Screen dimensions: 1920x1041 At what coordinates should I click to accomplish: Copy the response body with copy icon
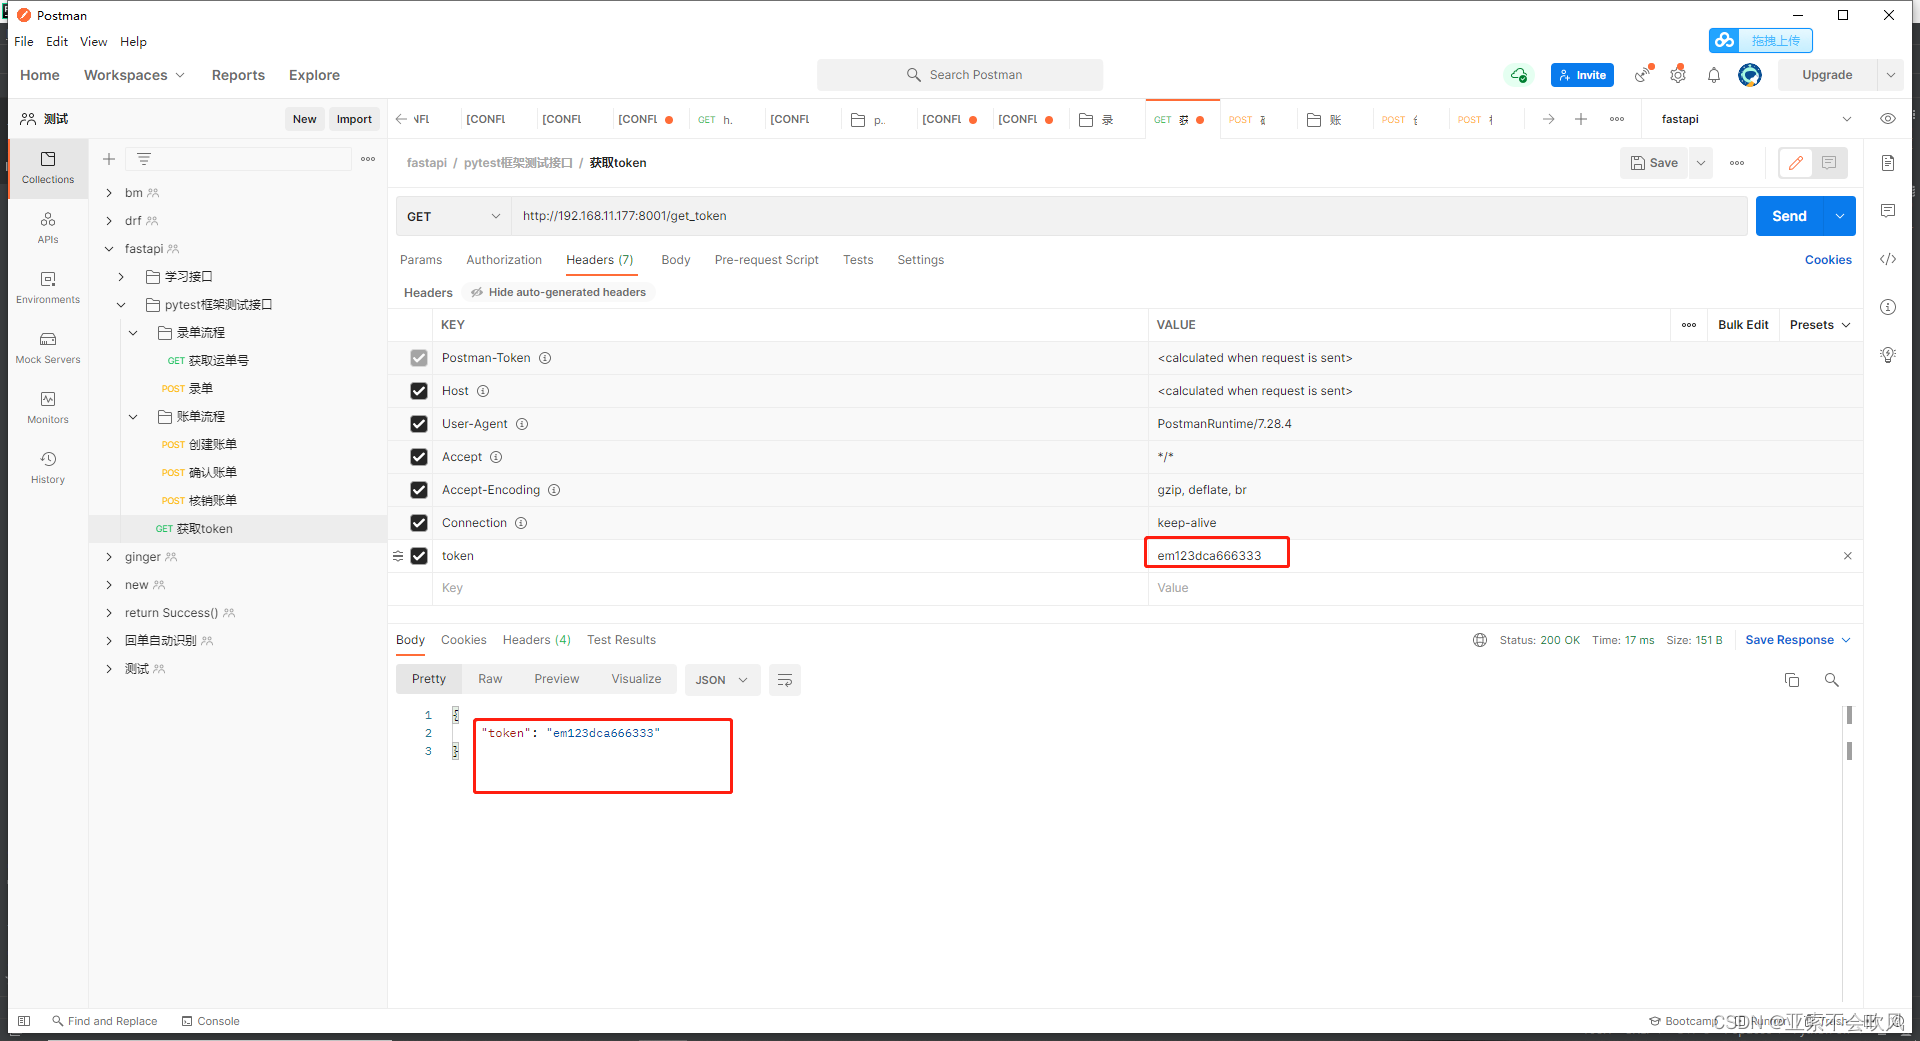point(1792,680)
